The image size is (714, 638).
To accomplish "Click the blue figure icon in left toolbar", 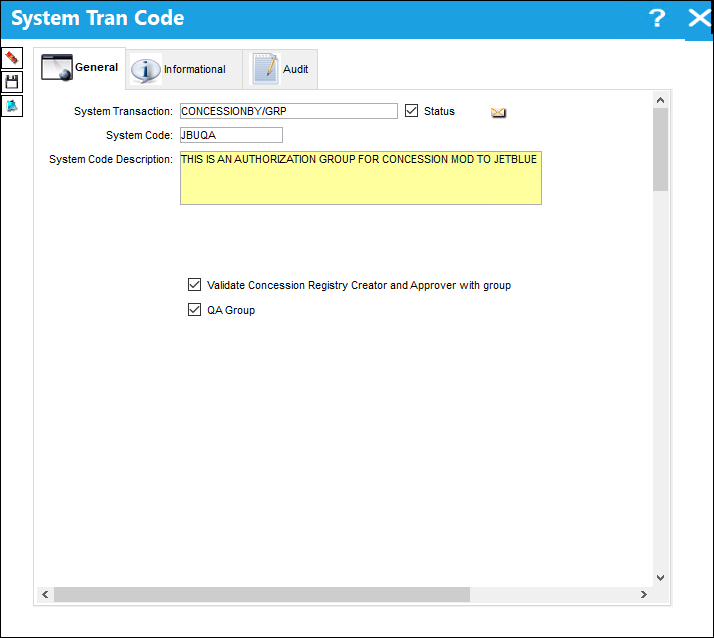I will 11,106.
